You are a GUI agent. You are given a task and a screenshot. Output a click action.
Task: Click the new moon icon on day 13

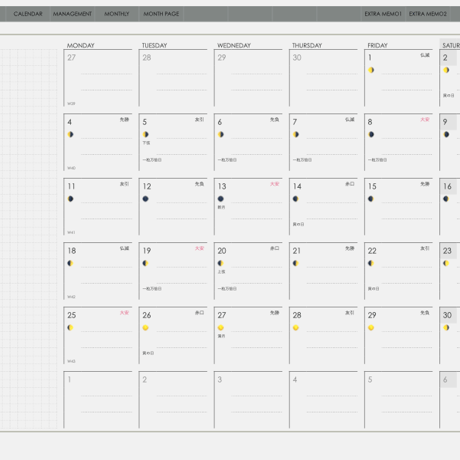[x=221, y=199]
